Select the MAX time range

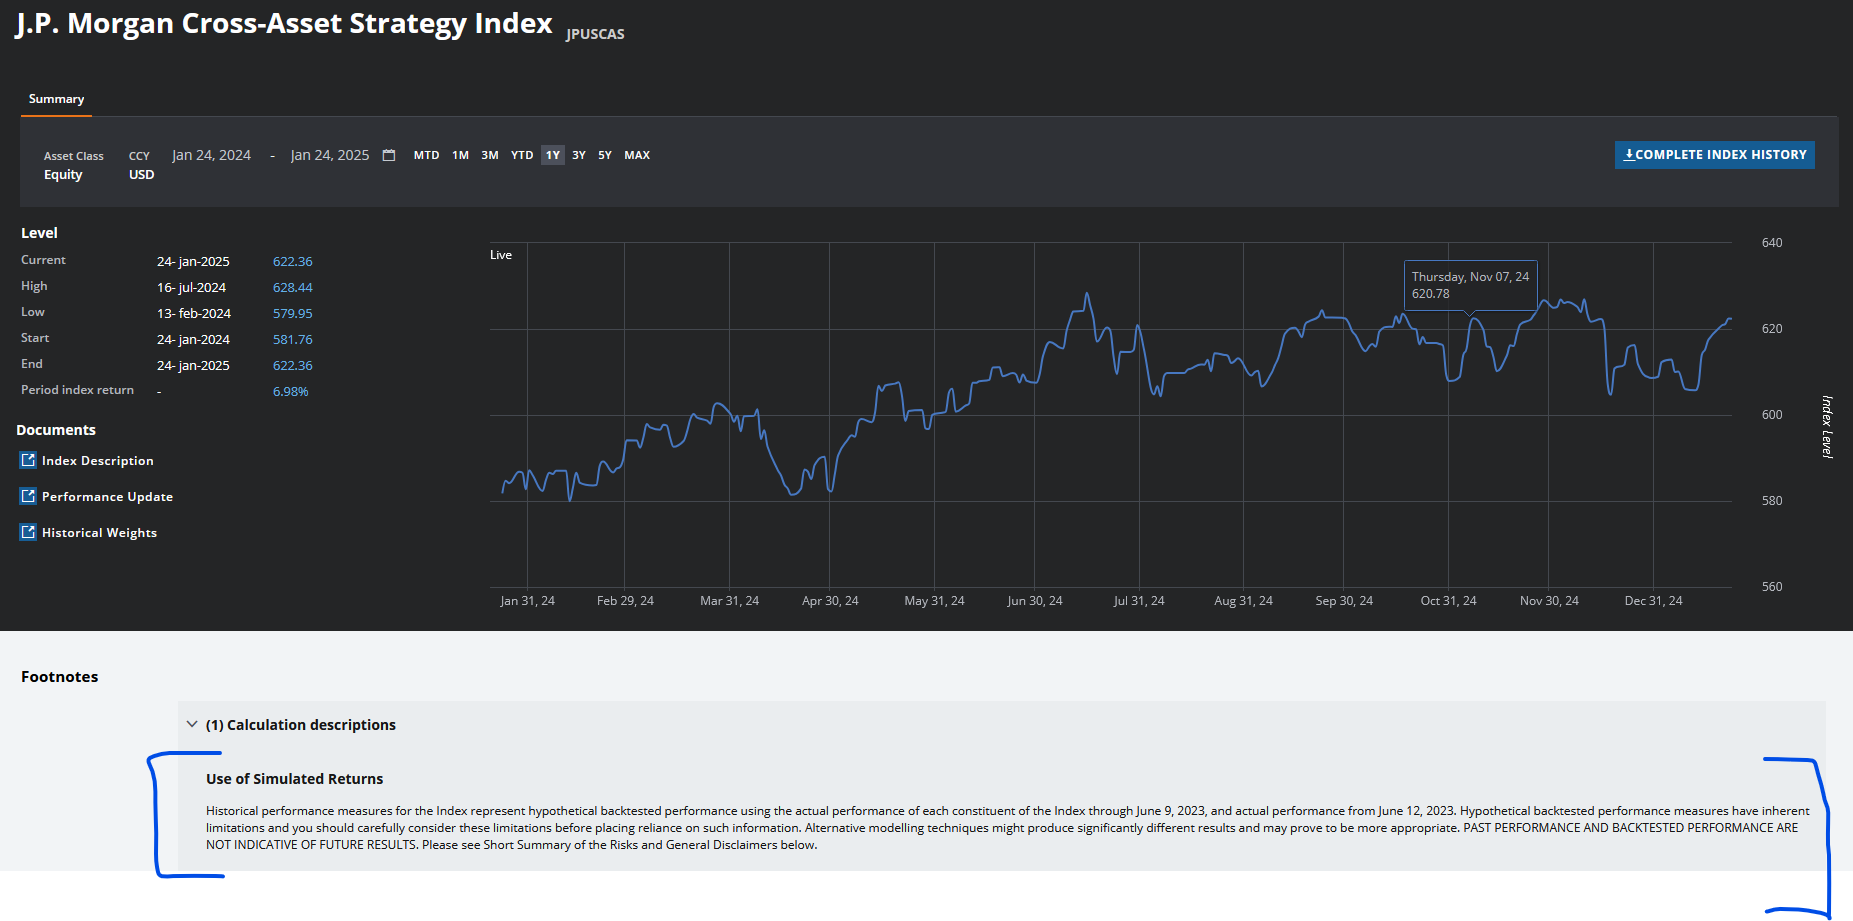(x=637, y=155)
